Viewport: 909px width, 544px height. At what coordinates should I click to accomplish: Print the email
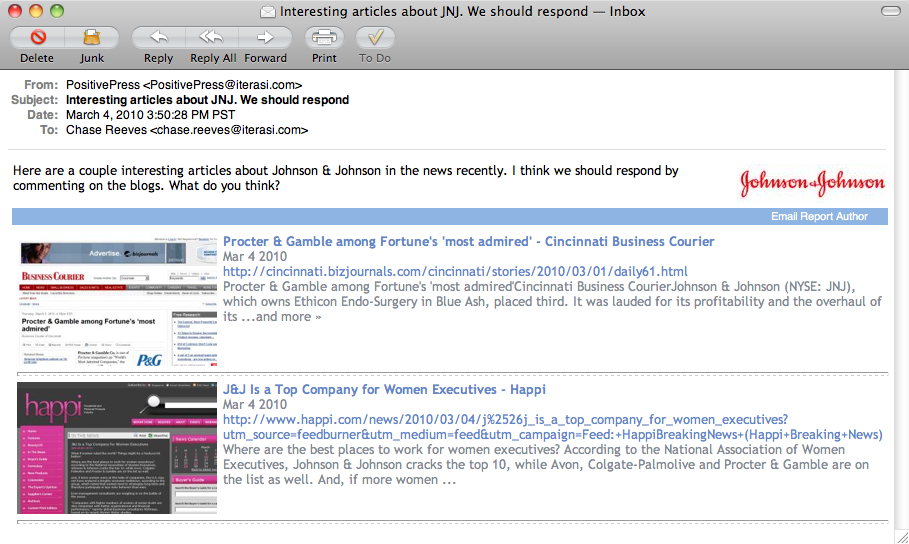324,38
